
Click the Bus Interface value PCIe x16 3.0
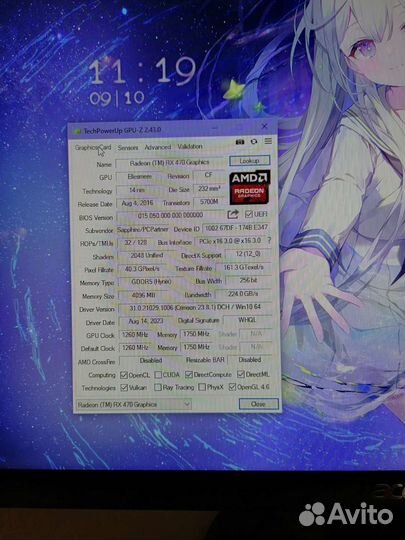pyautogui.click(x=230, y=241)
